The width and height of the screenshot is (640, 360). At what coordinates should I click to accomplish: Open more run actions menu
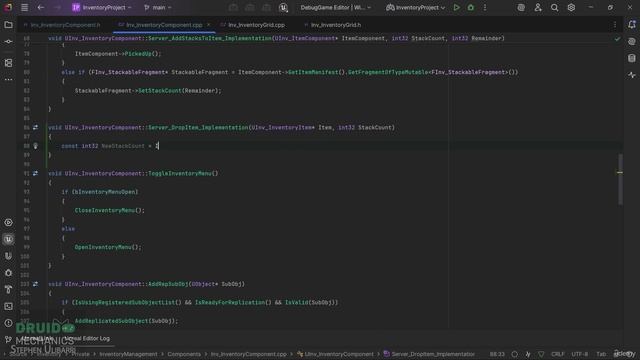click(485, 7)
